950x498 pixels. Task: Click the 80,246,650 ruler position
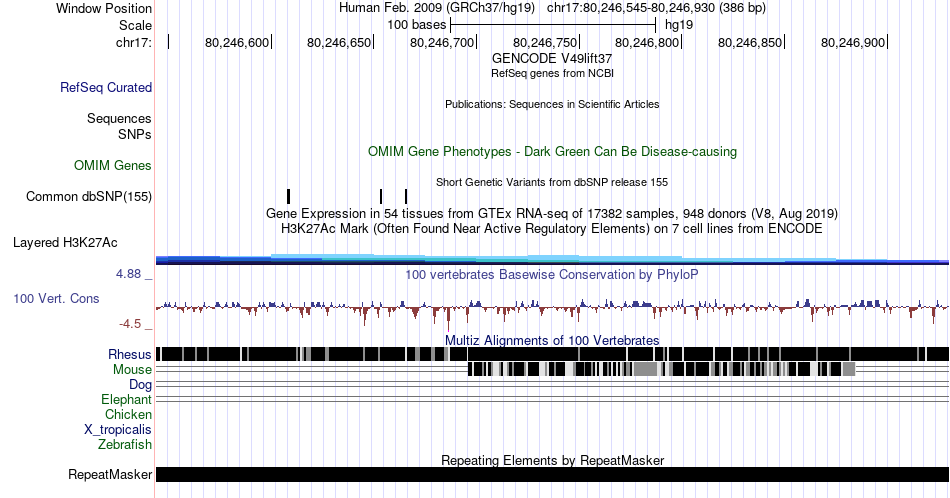(x=339, y=42)
